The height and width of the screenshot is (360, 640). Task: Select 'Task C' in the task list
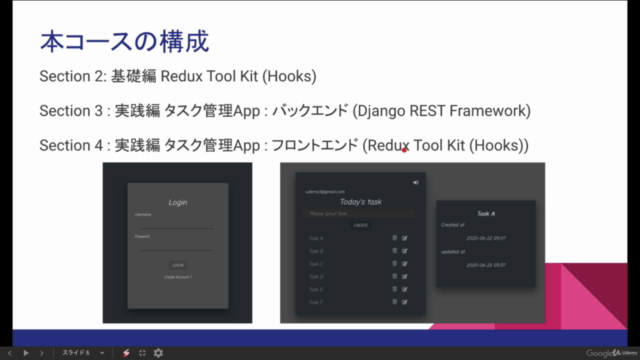(316, 264)
